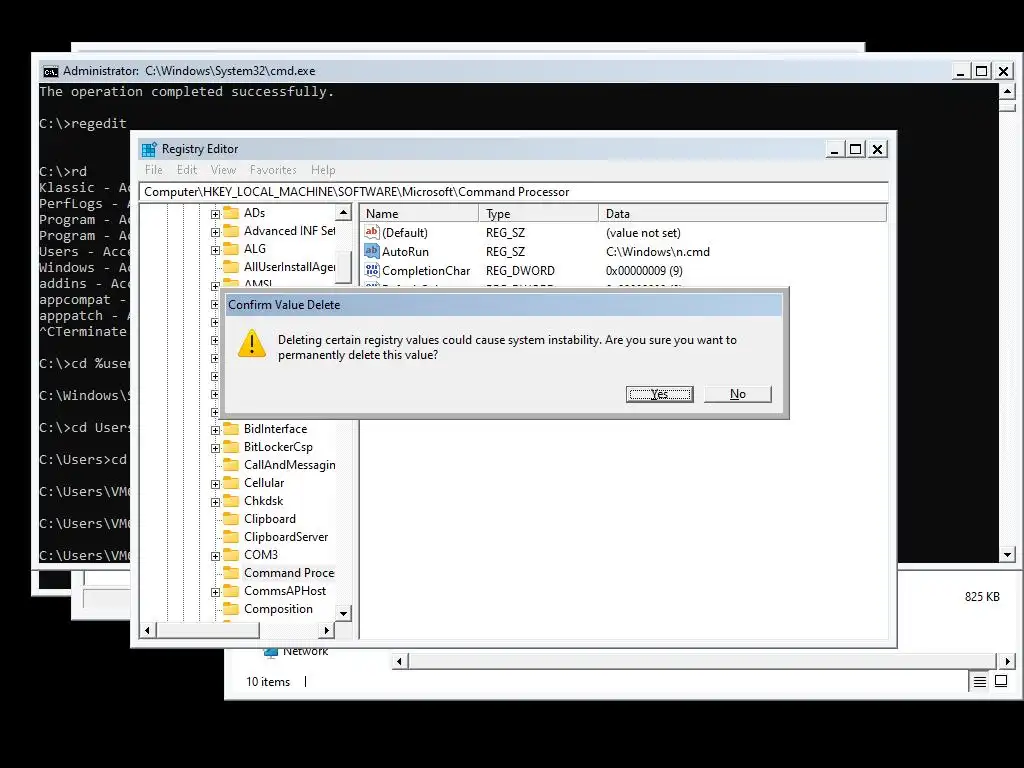Click the cmd window scroll down arrow
Screen dimensions: 1024x768
tap(1007, 554)
